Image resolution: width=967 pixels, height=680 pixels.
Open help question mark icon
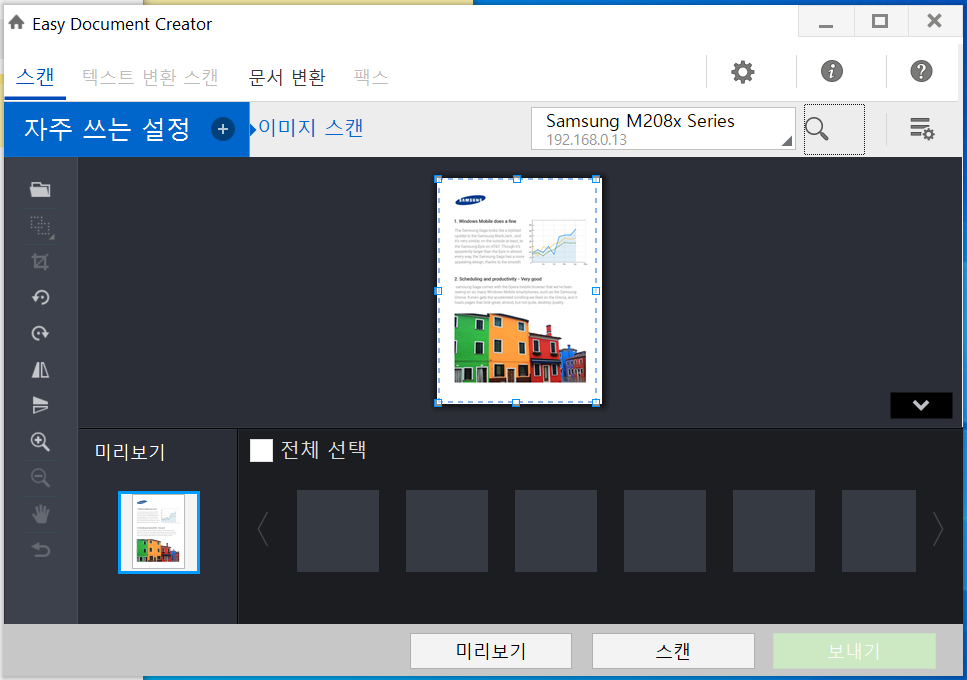pyautogui.click(x=921, y=72)
